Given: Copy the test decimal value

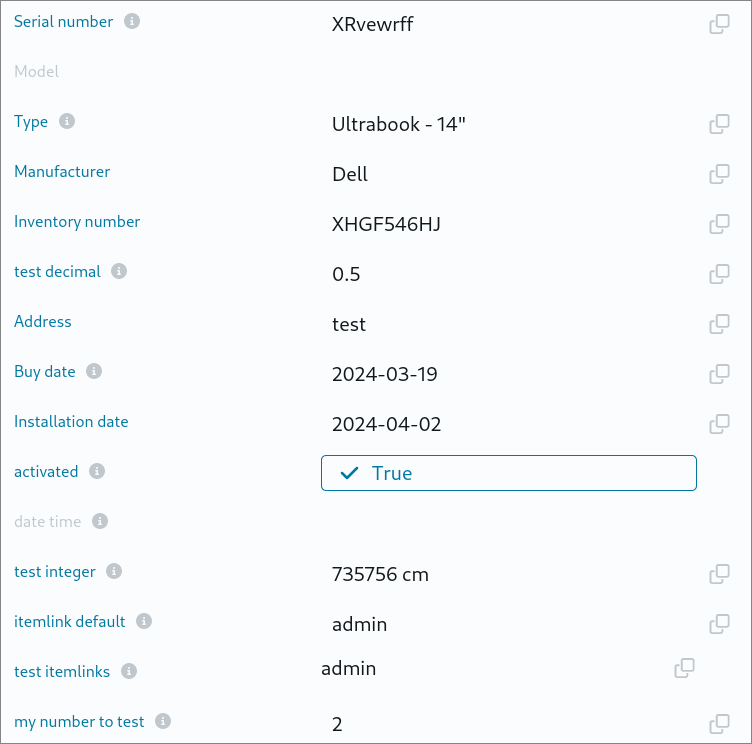Looking at the screenshot, I should 718,274.
